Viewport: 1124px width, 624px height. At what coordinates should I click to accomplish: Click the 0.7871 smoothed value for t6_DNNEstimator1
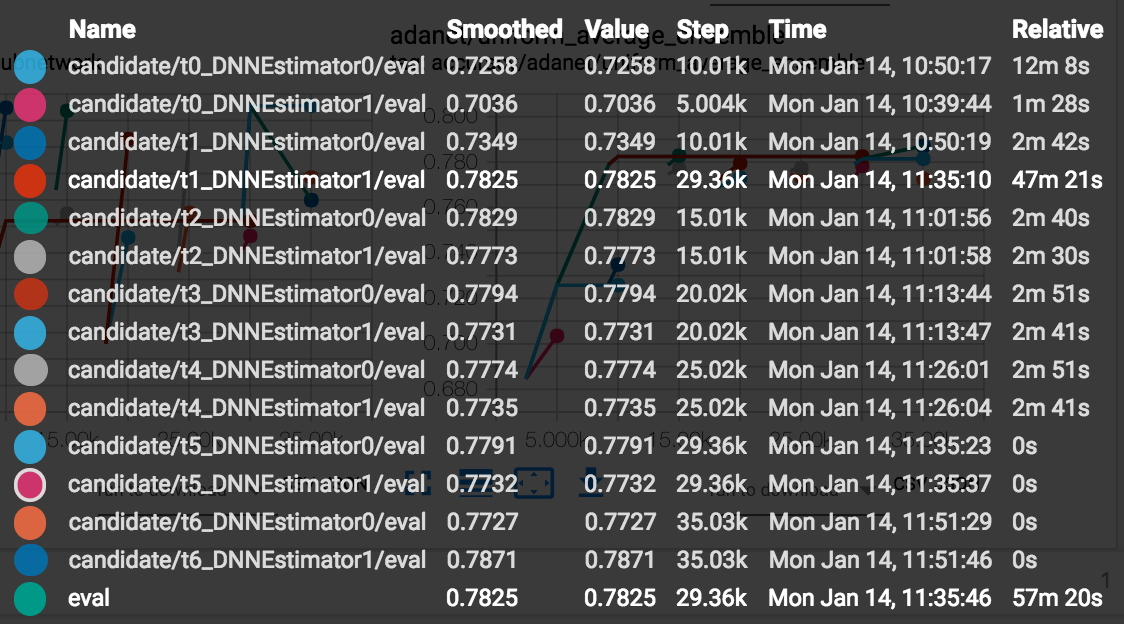click(482, 560)
